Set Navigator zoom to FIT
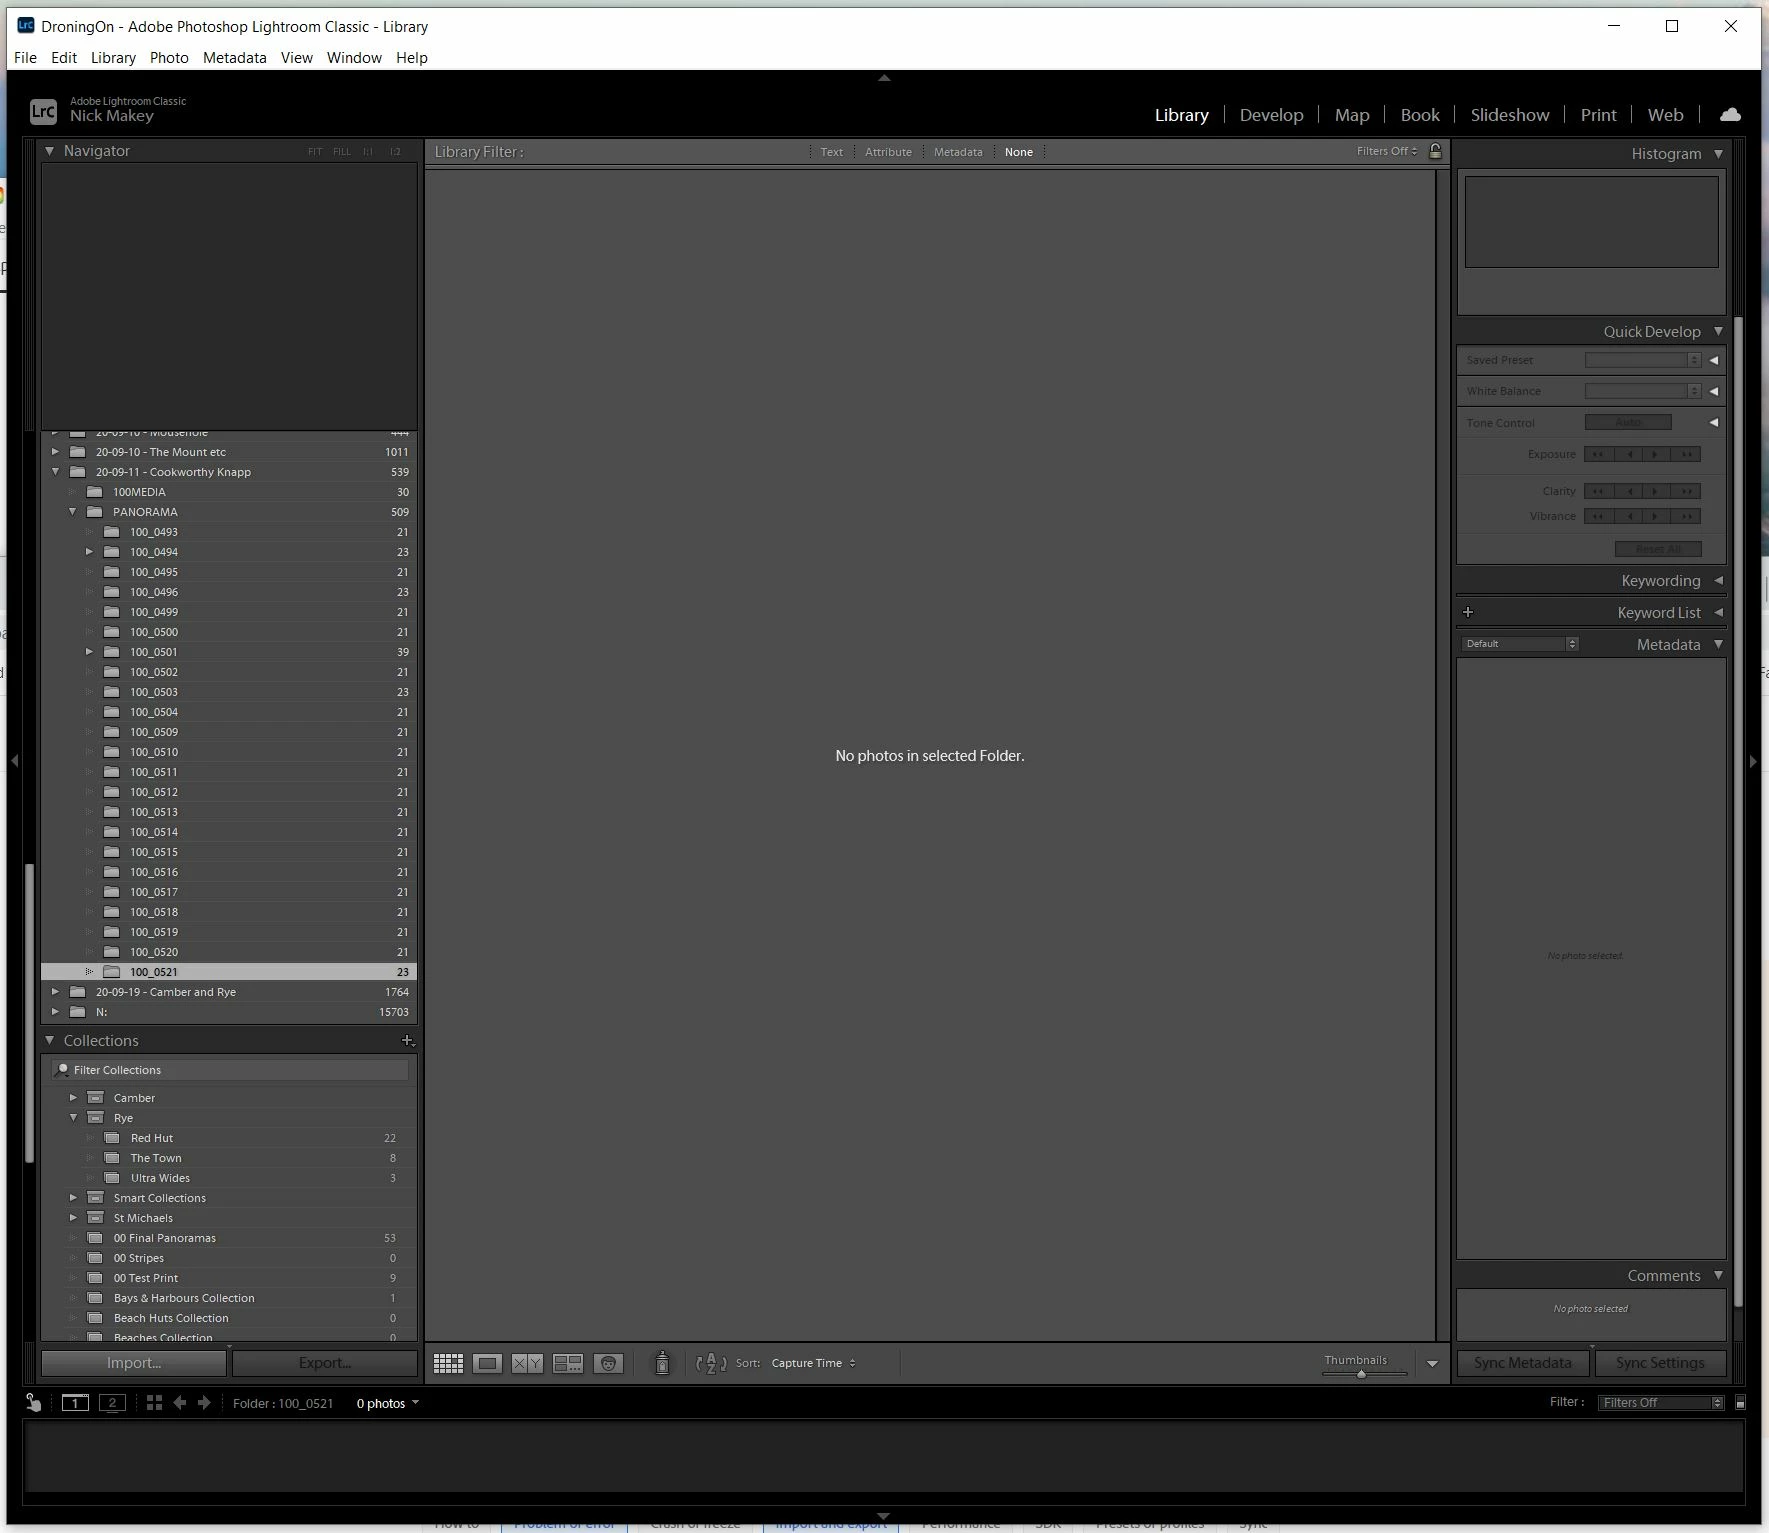 (315, 152)
